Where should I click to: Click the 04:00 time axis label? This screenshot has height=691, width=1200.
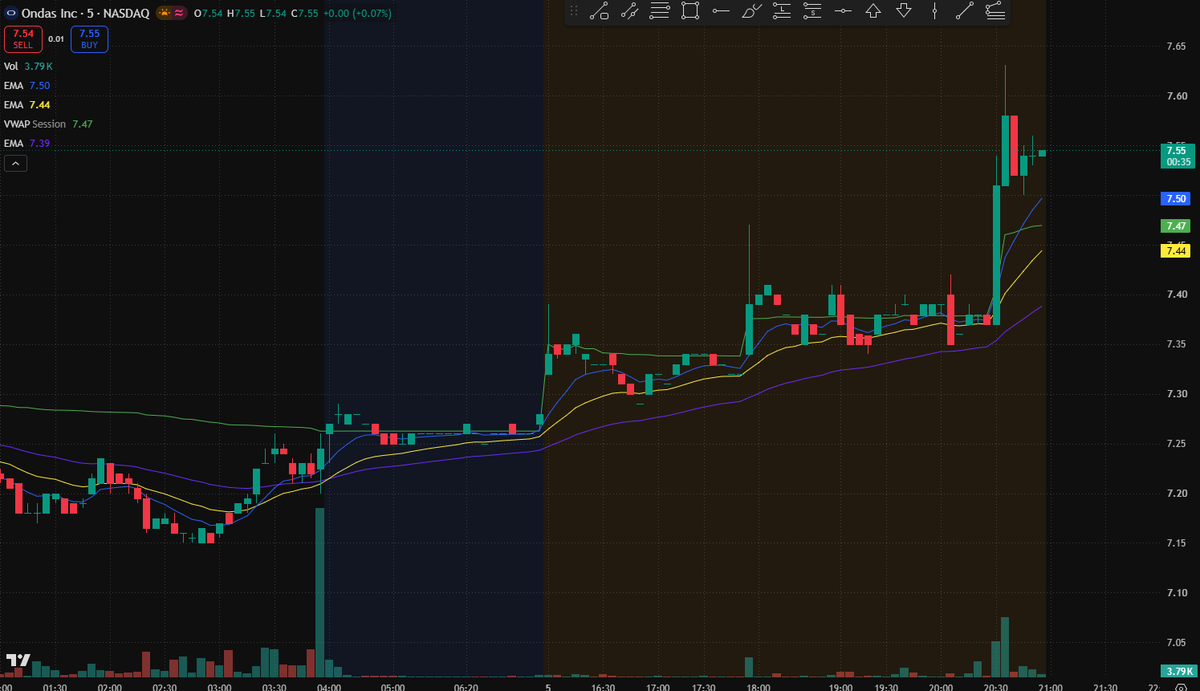(x=329, y=688)
